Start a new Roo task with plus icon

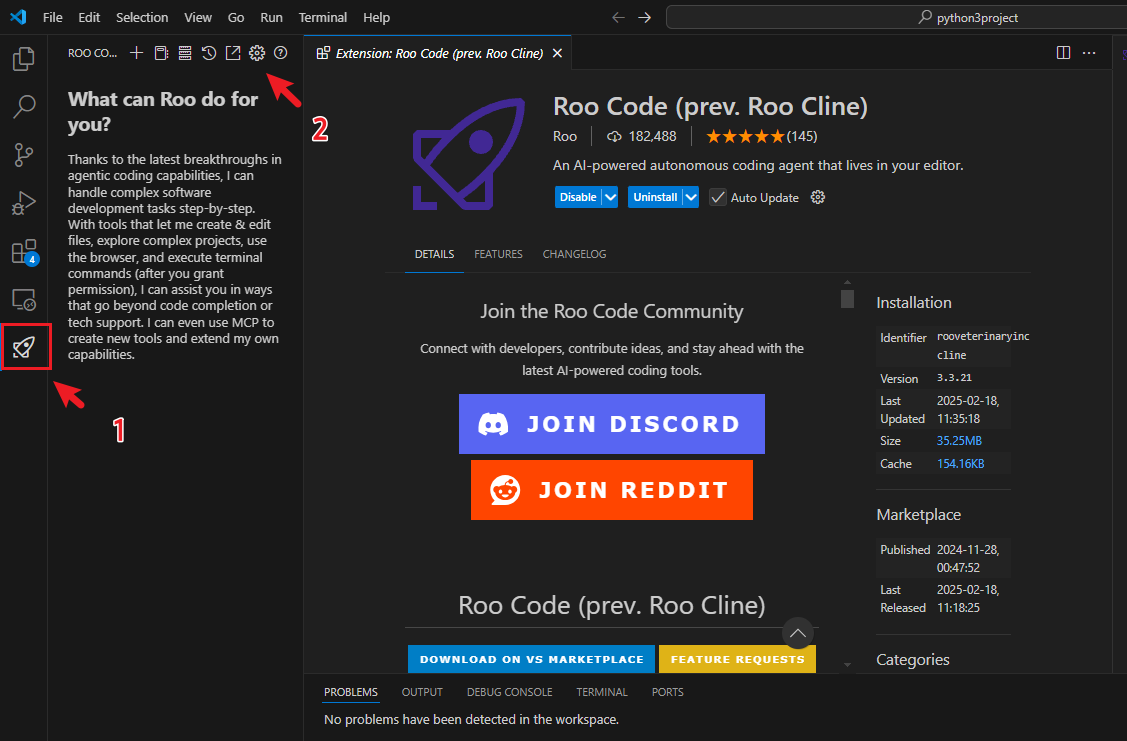(137, 52)
